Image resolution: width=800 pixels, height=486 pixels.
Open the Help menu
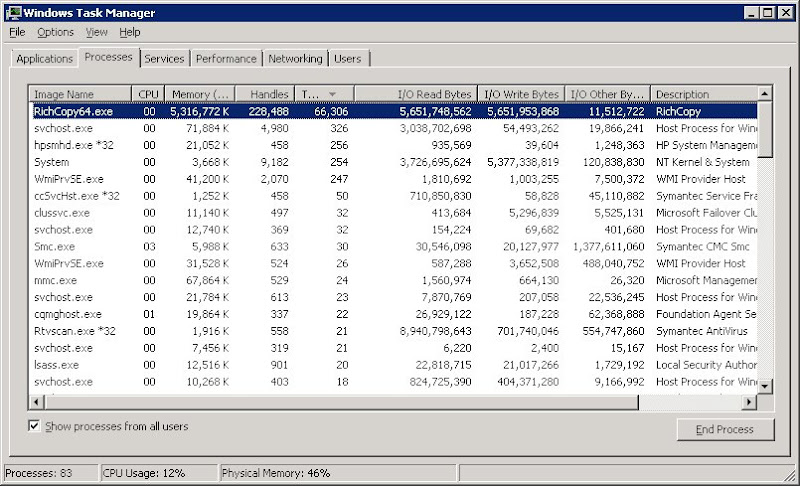point(130,32)
